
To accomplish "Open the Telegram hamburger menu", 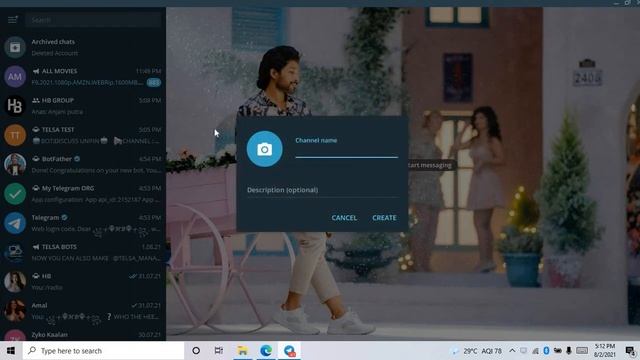I will coord(13,20).
